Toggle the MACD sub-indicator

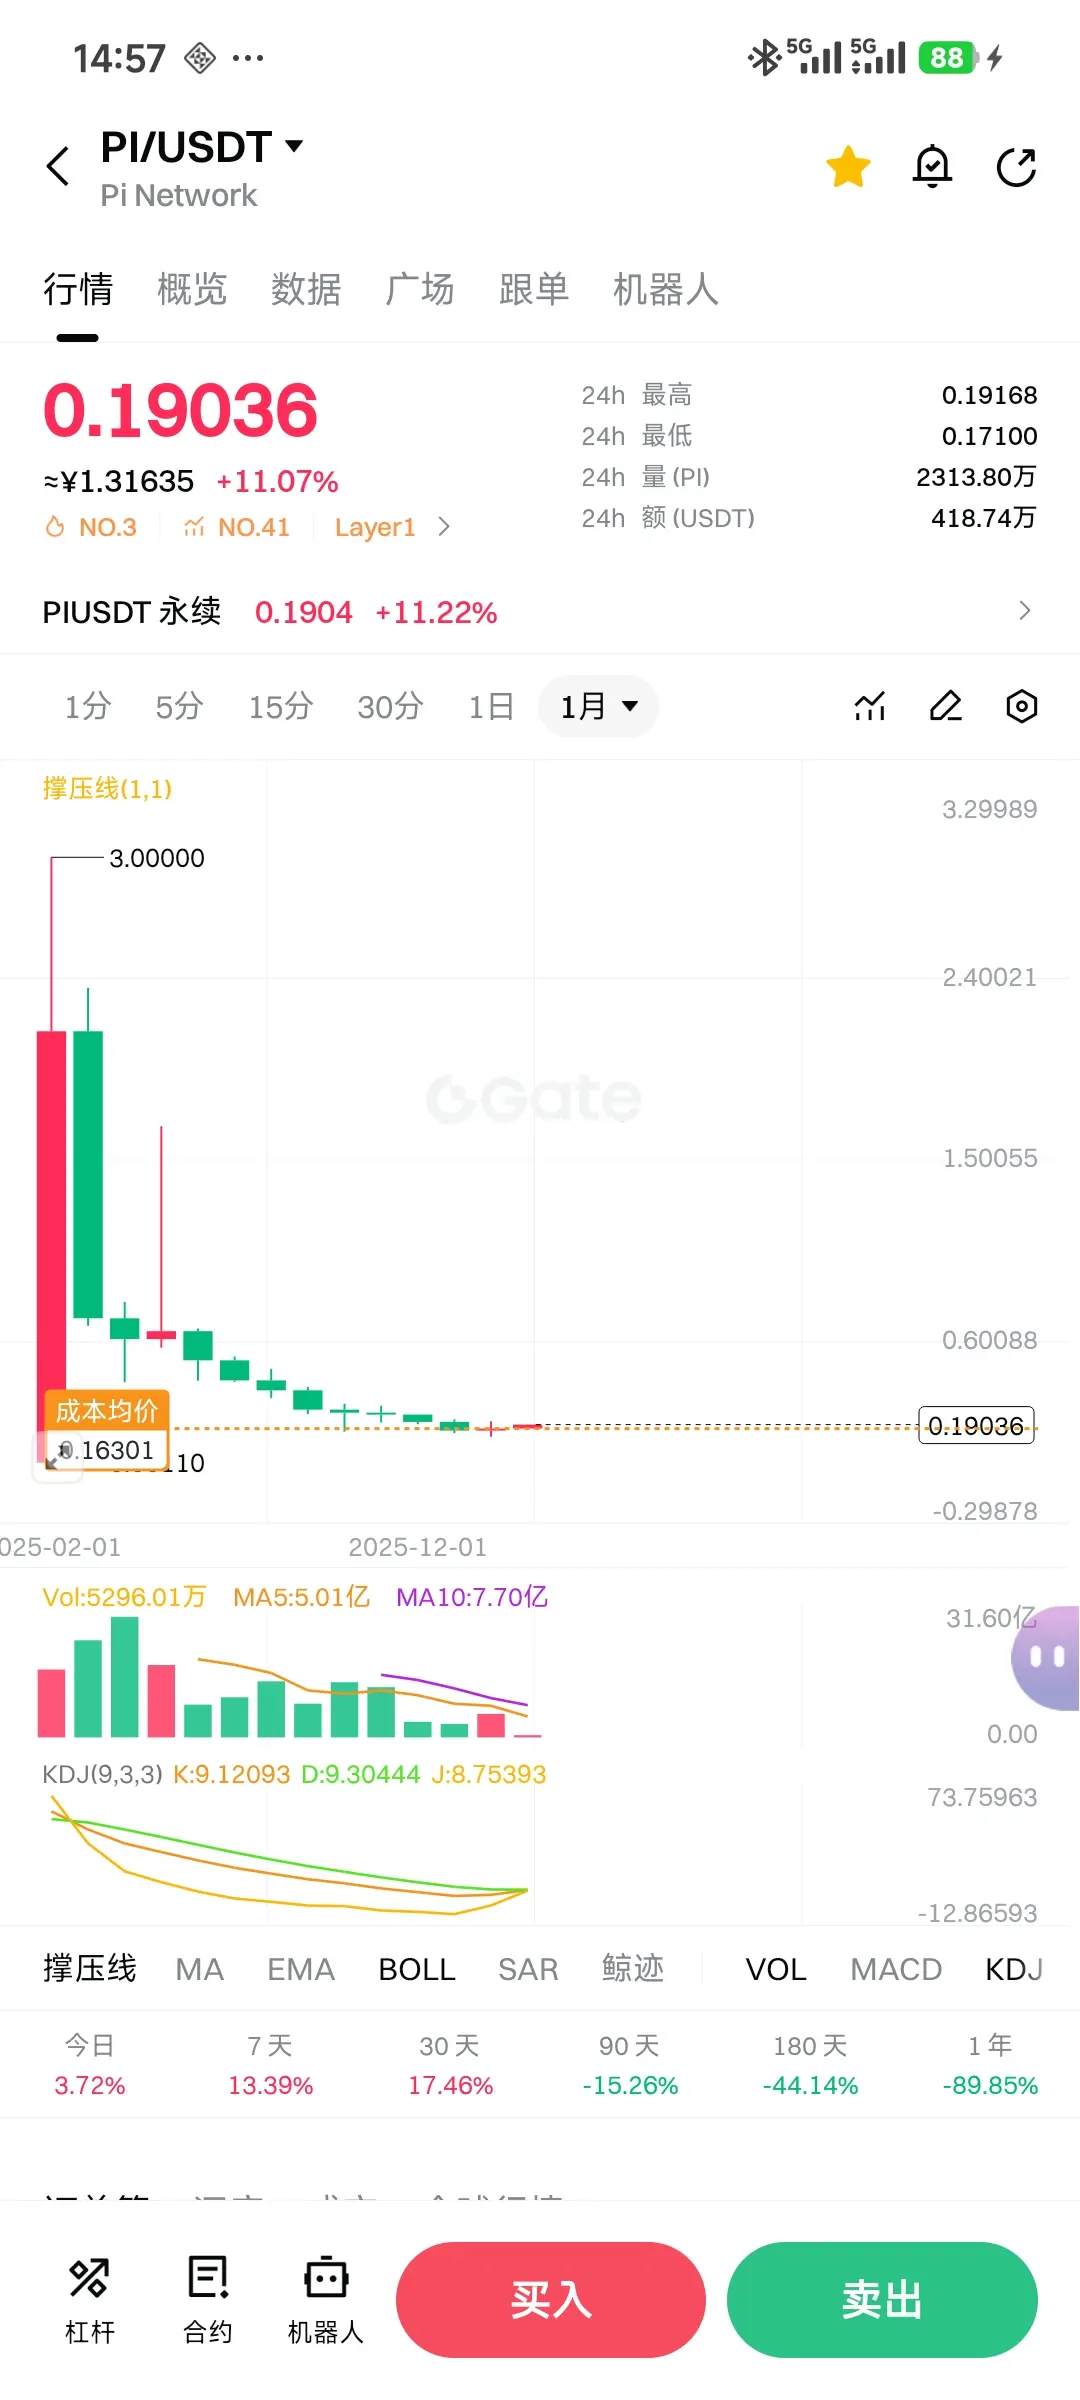point(896,1969)
